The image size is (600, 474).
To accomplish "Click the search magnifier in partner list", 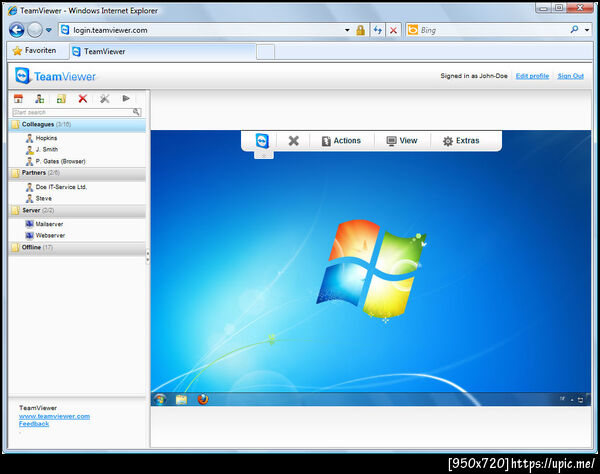I will click(x=136, y=112).
